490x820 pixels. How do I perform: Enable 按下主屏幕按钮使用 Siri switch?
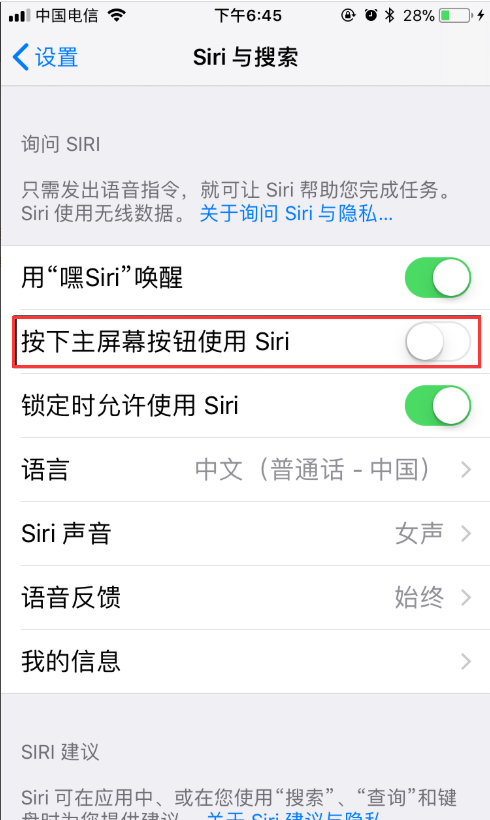438,341
